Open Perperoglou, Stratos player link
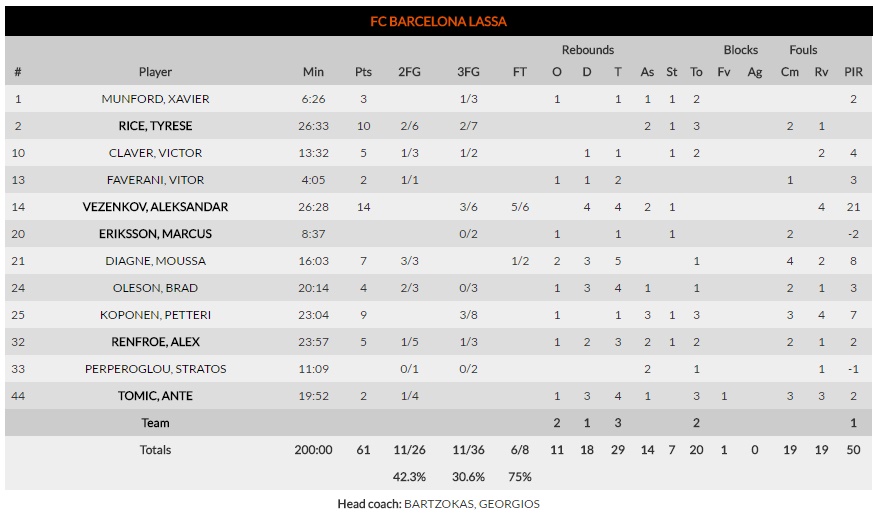This screenshot has height=513, width=875. pos(155,369)
